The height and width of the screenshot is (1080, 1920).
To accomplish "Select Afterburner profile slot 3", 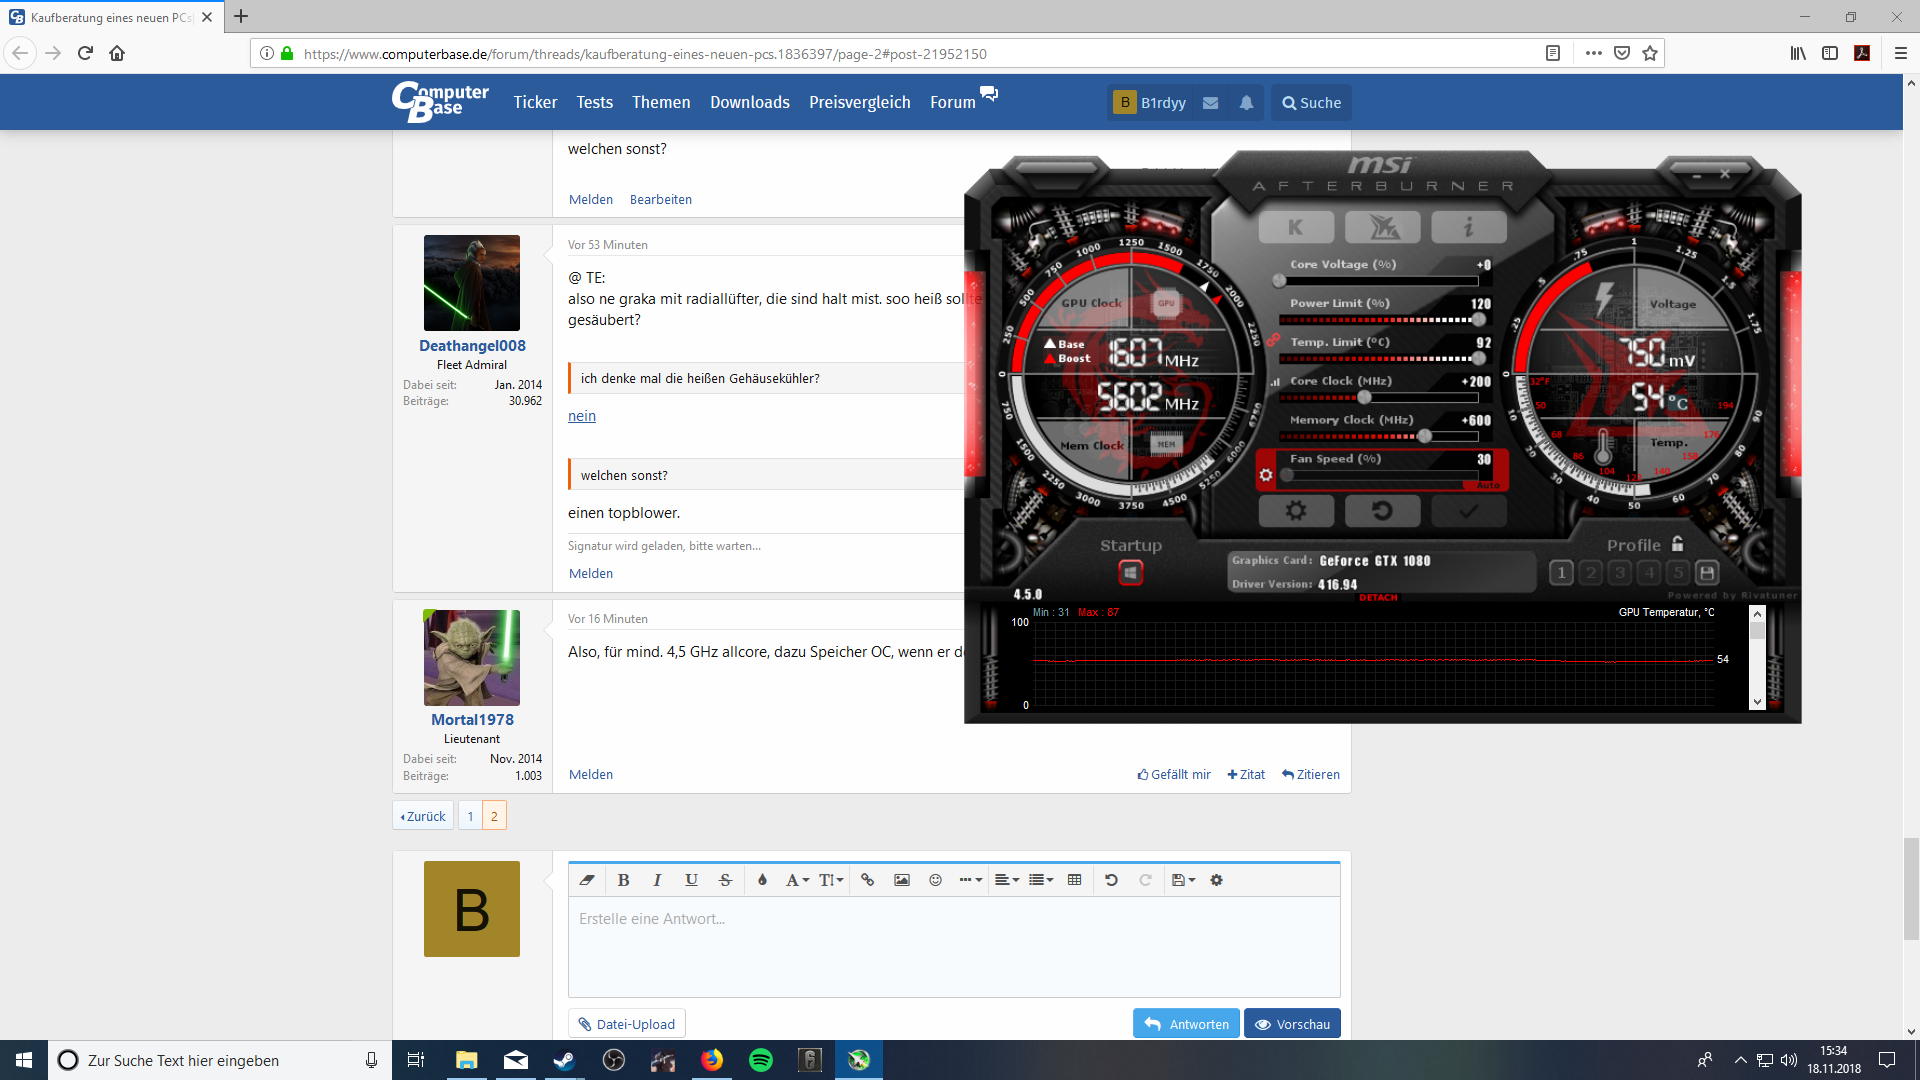I will click(x=1620, y=573).
